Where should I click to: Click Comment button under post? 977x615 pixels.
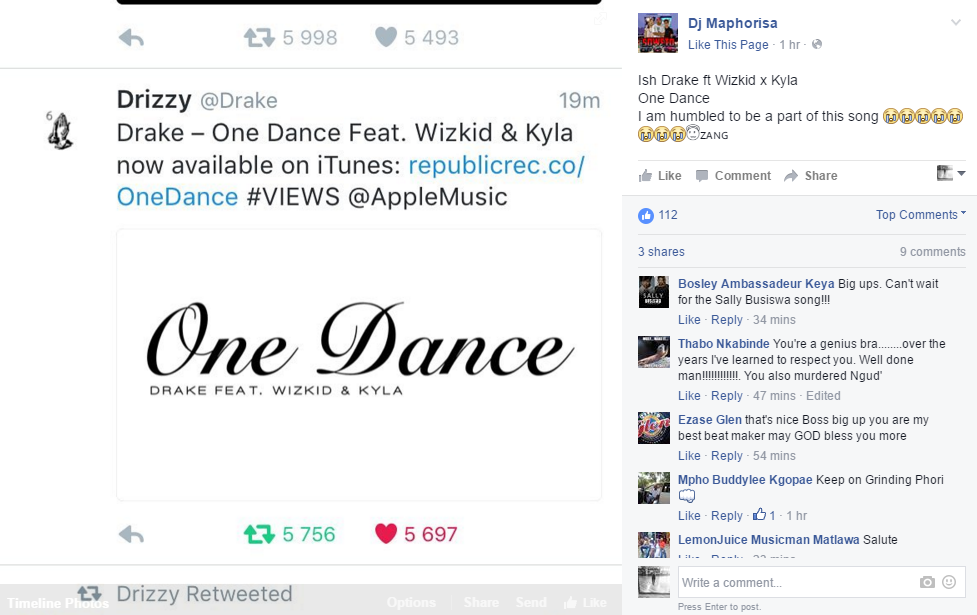pyautogui.click(x=733, y=176)
